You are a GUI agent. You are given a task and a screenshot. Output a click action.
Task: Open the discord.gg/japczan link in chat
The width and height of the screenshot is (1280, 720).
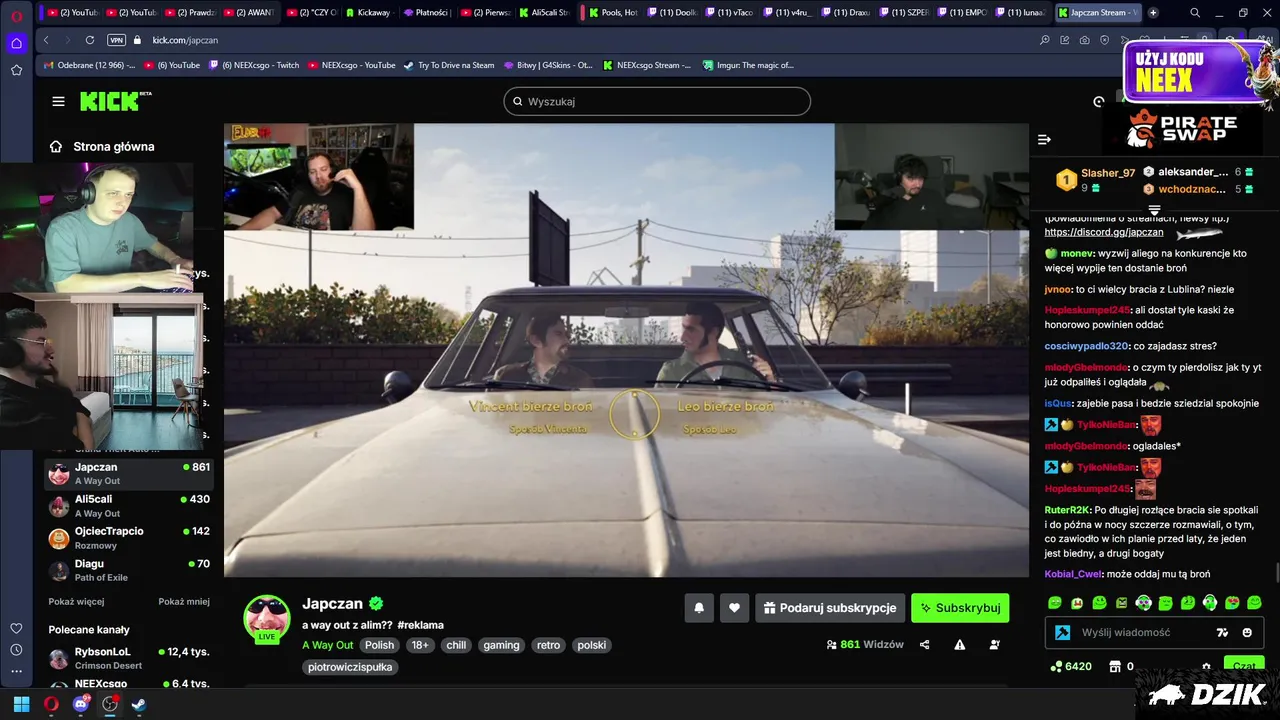click(x=1104, y=232)
